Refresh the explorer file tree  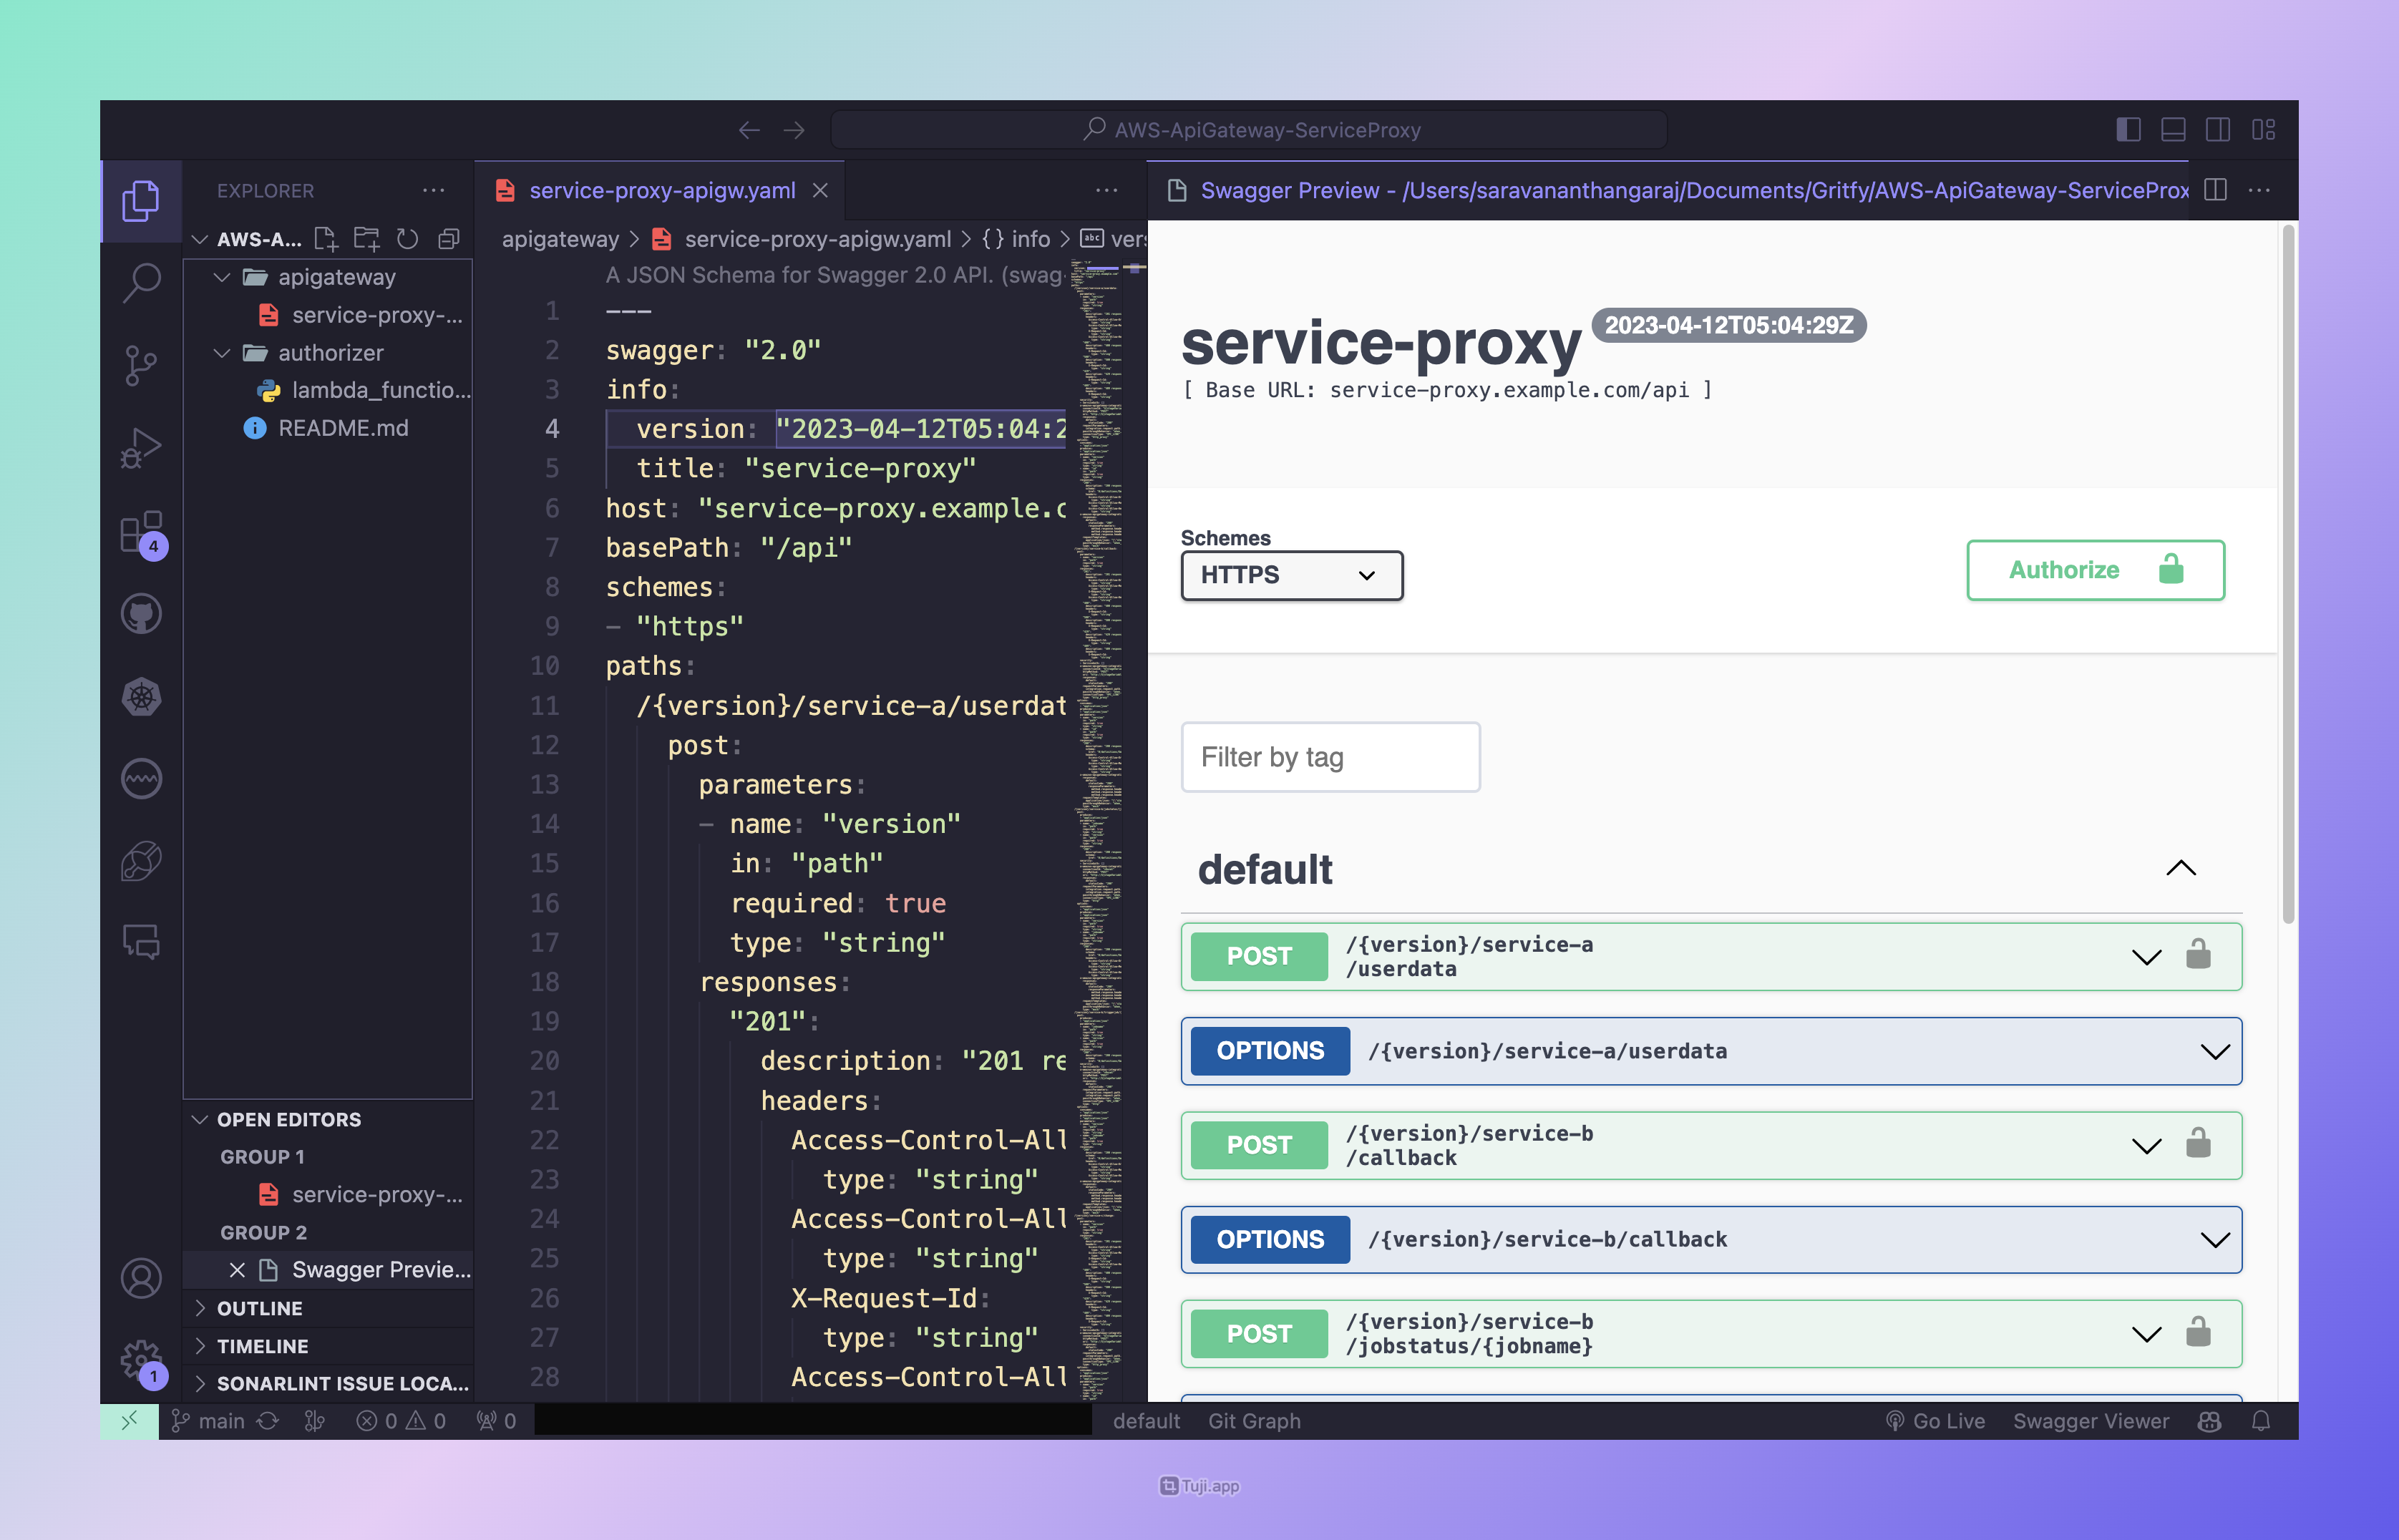407,239
